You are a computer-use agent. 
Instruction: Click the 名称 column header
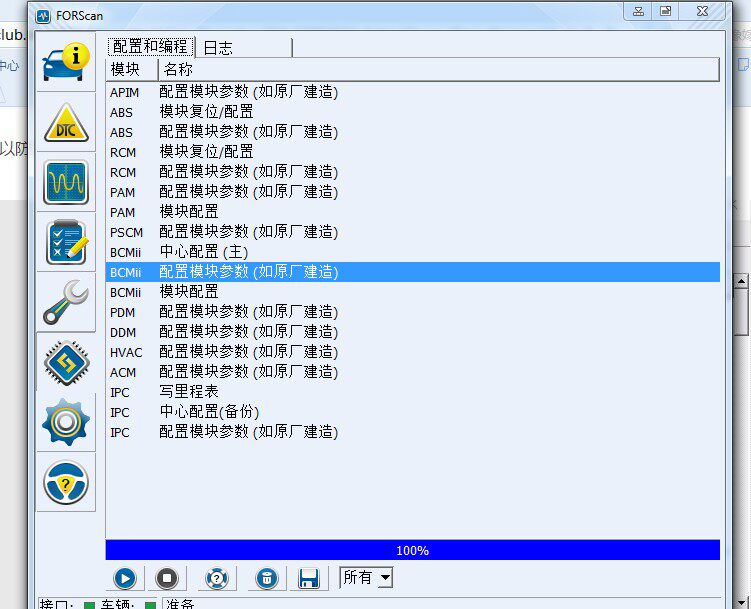(439, 70)
